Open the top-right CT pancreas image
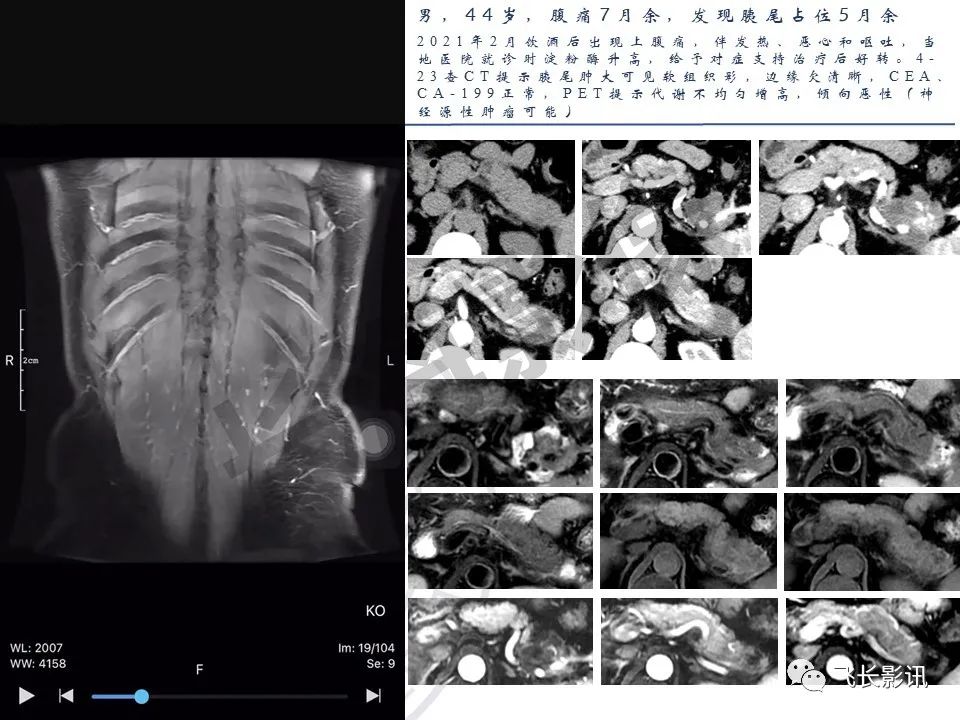This screenshot has width=960, height=720. [860, 197]
